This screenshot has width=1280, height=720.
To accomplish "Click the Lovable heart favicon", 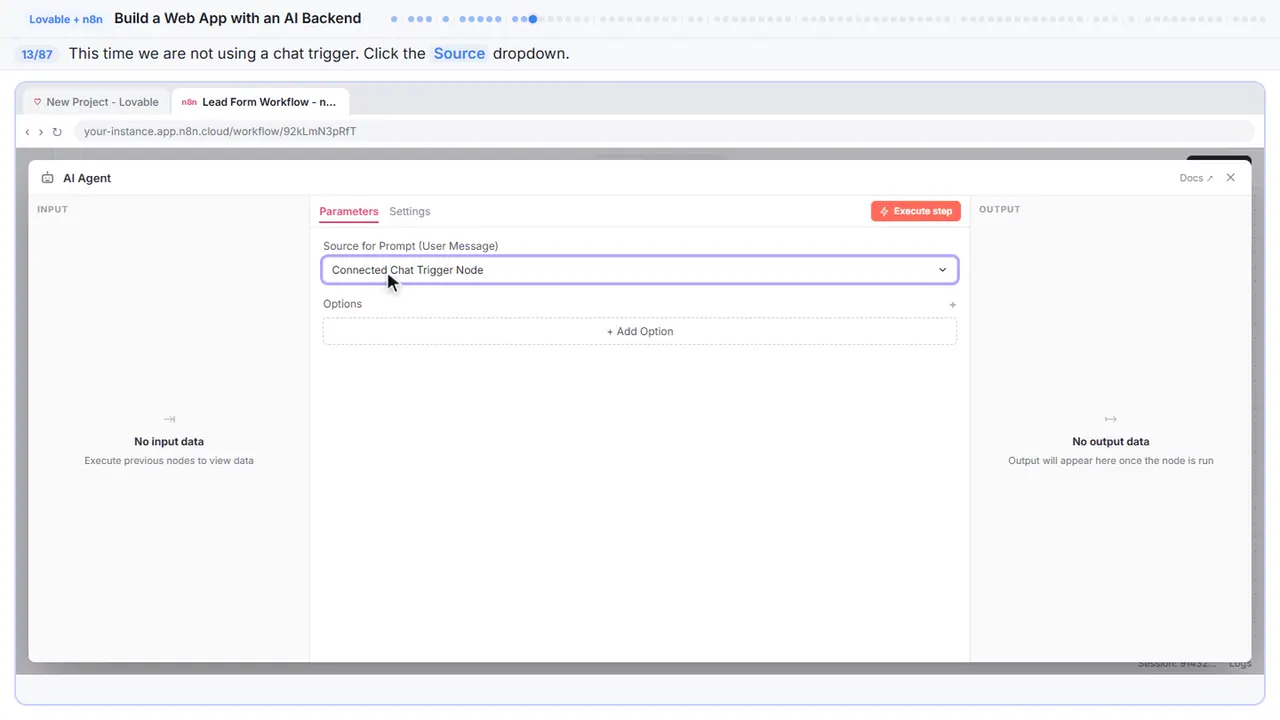I will coord(38,102).
